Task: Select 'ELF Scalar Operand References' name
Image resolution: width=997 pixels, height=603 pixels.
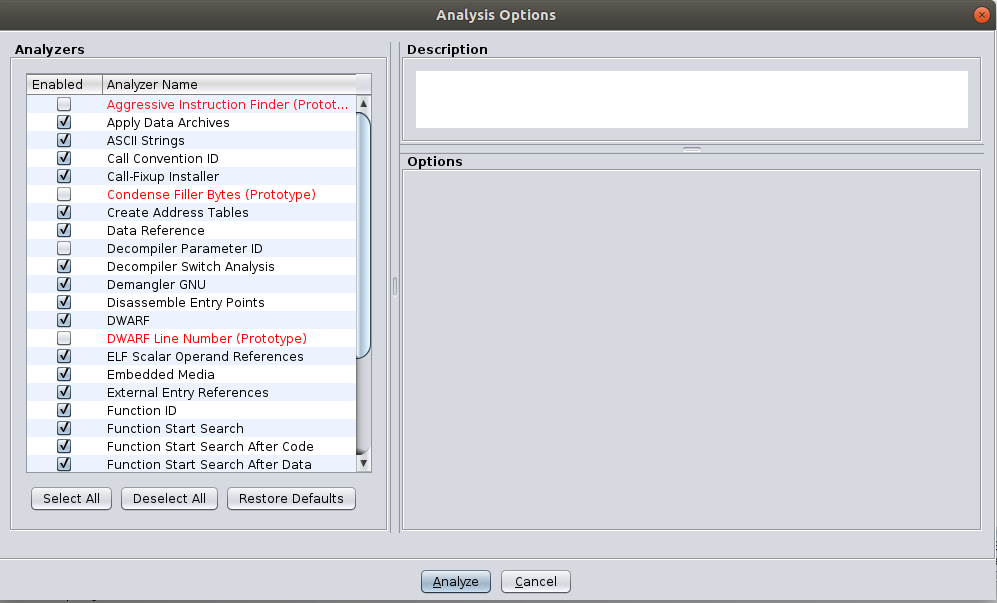Action: [x=205, y=357]
